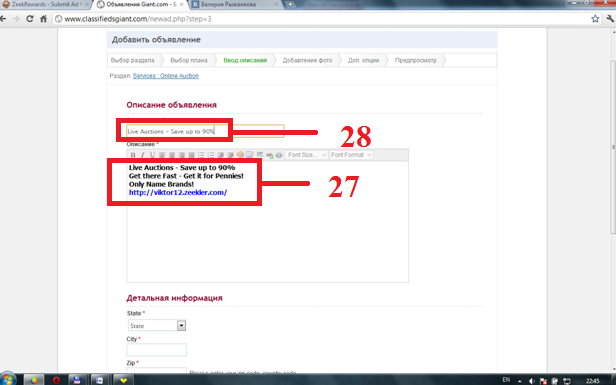
Task: Open the Font Size dropdown
Action: point(306,155)
